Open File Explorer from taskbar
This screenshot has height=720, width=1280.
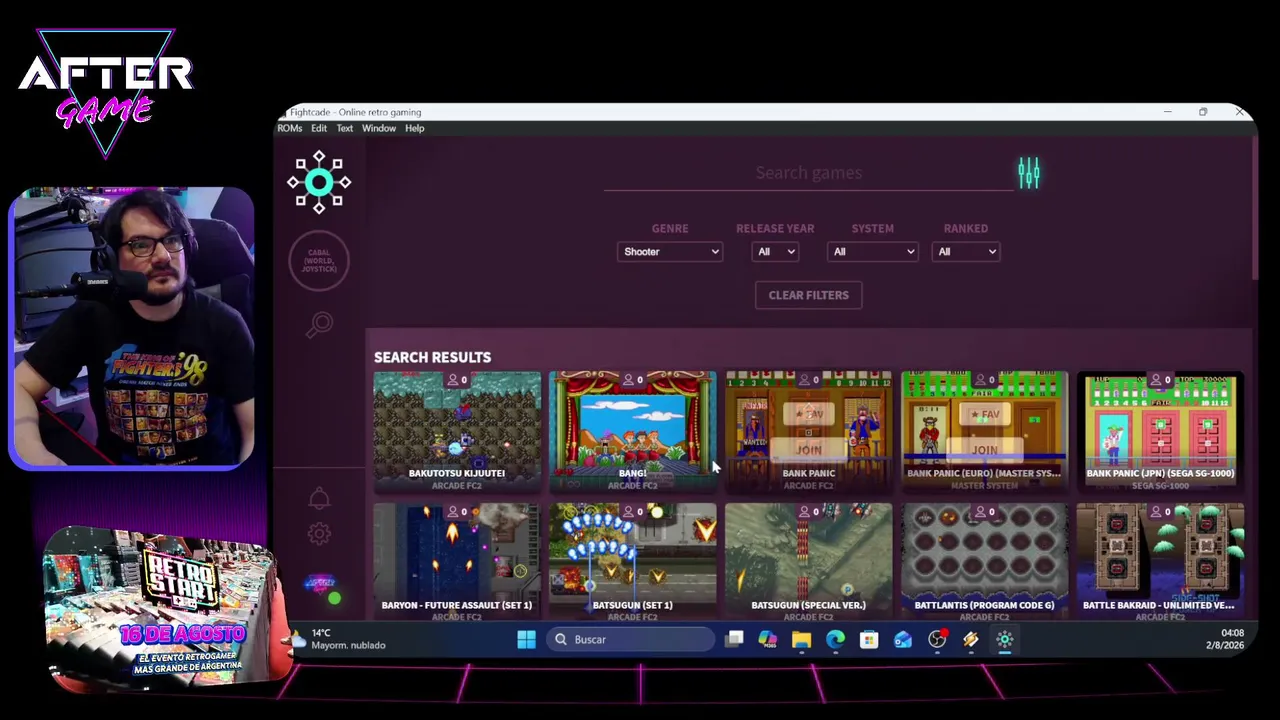(x=801, y=640)
